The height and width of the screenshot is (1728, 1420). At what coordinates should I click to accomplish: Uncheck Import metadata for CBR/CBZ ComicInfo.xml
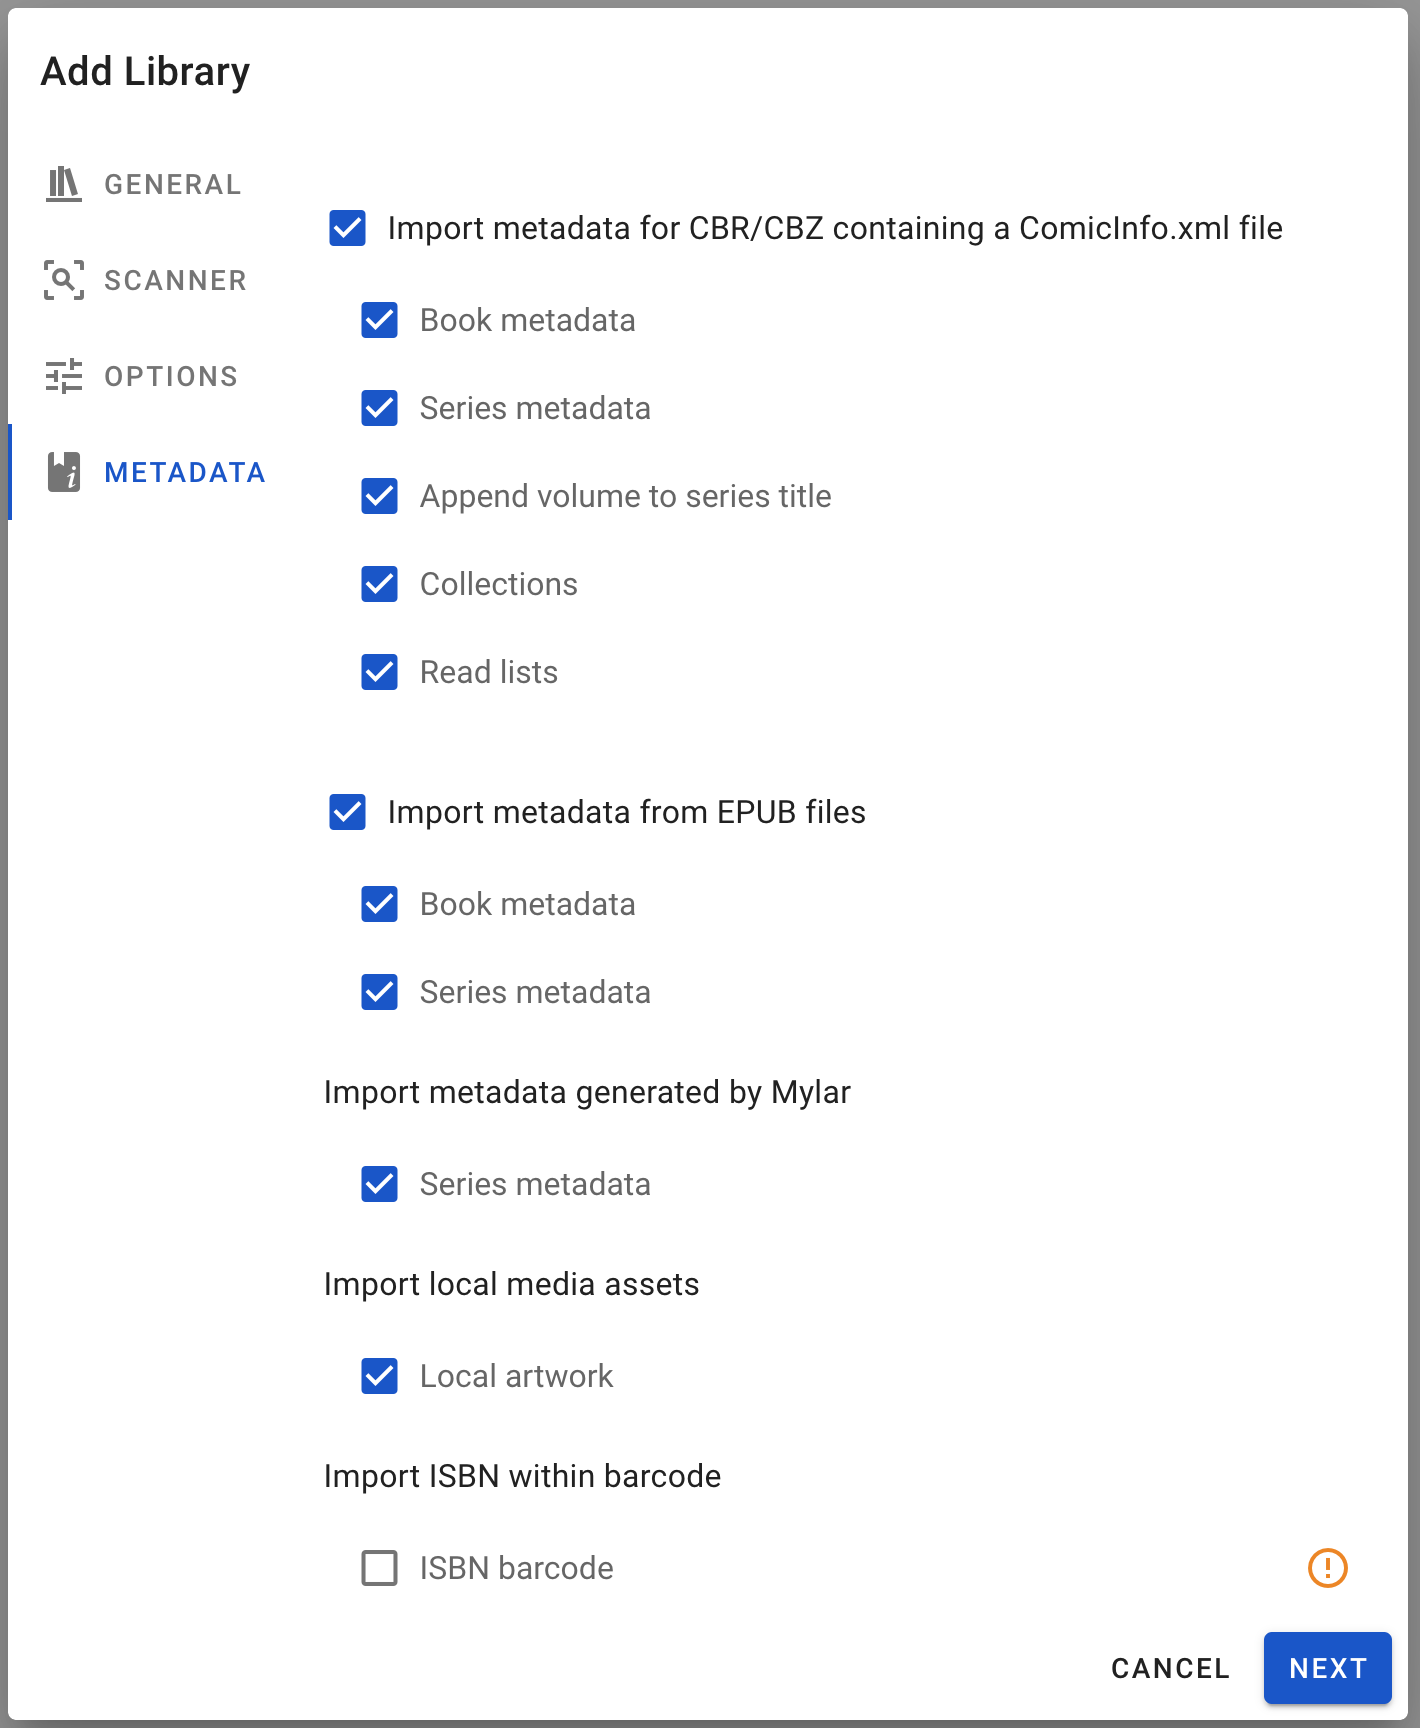(346, 229)
